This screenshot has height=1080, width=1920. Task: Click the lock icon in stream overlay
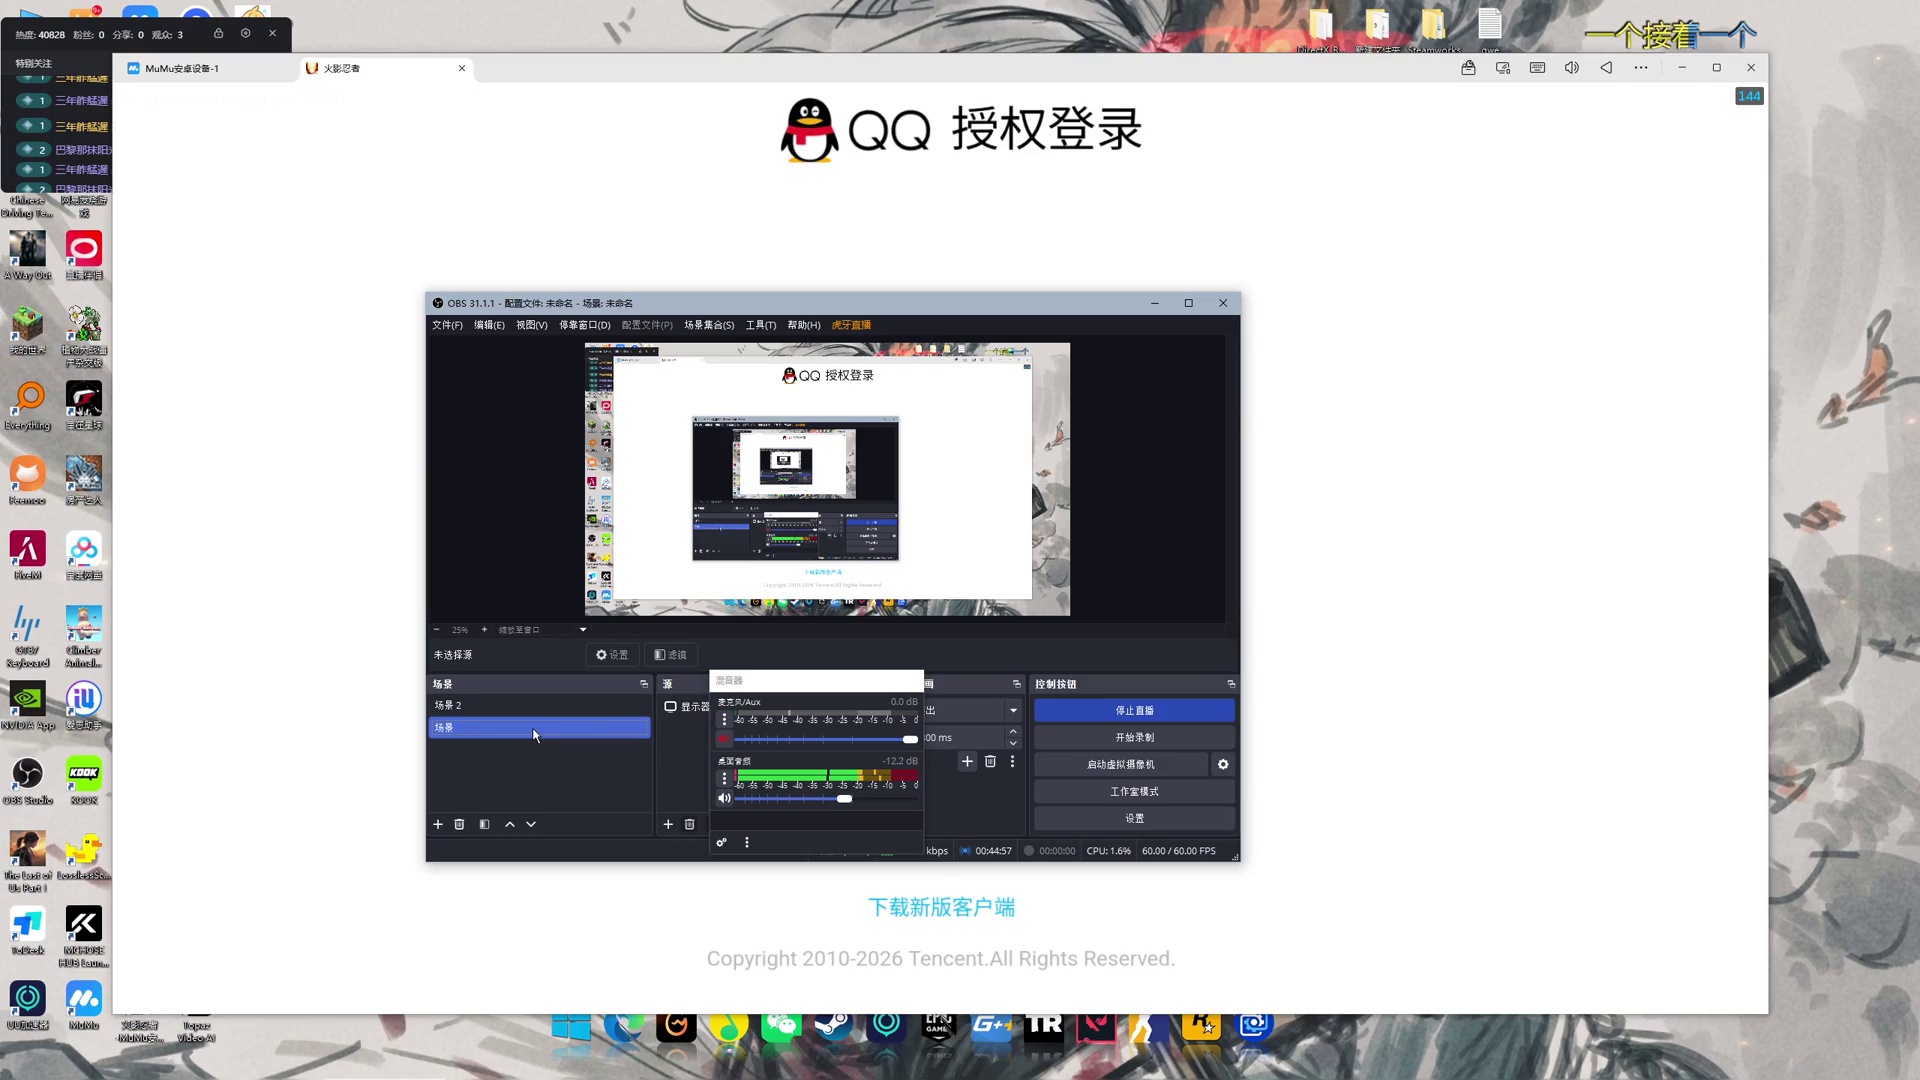point(218,34)
